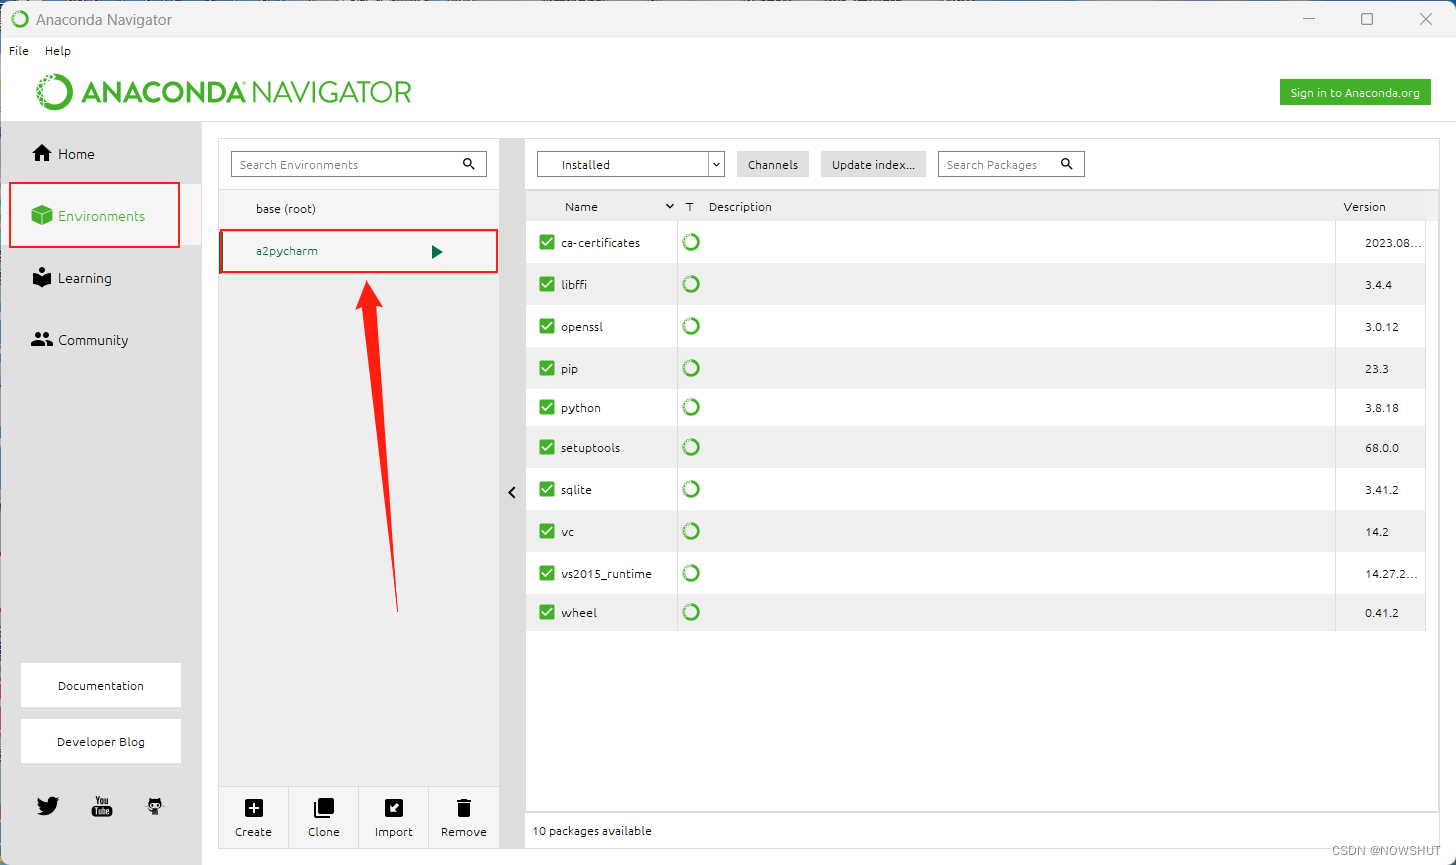Image resolution: width=1456 pixels, height=865 pixels.
Task: Click the green circle icon for pip
Action: [691, 368]
